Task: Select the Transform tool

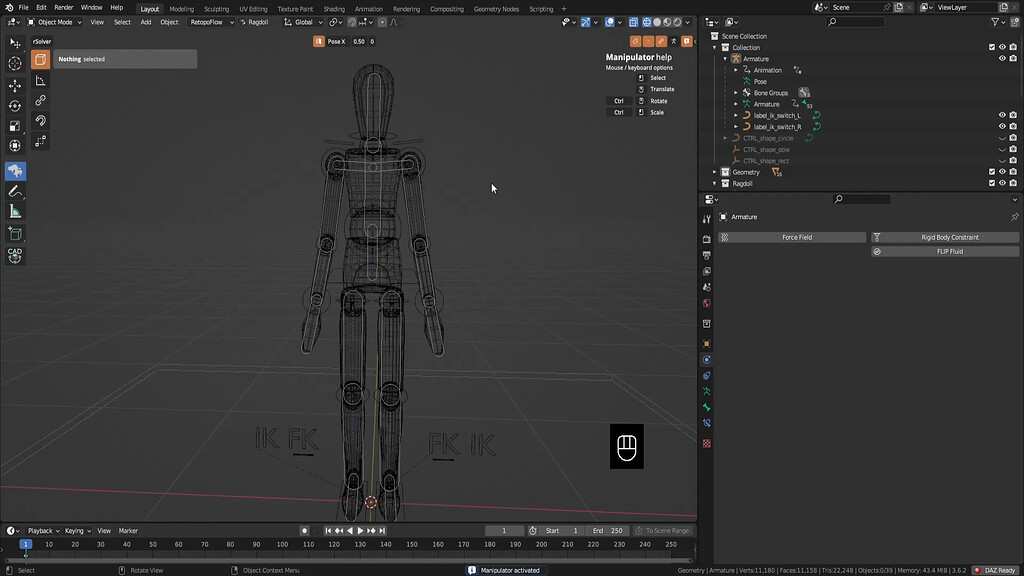Action: (x=15, y=146)
